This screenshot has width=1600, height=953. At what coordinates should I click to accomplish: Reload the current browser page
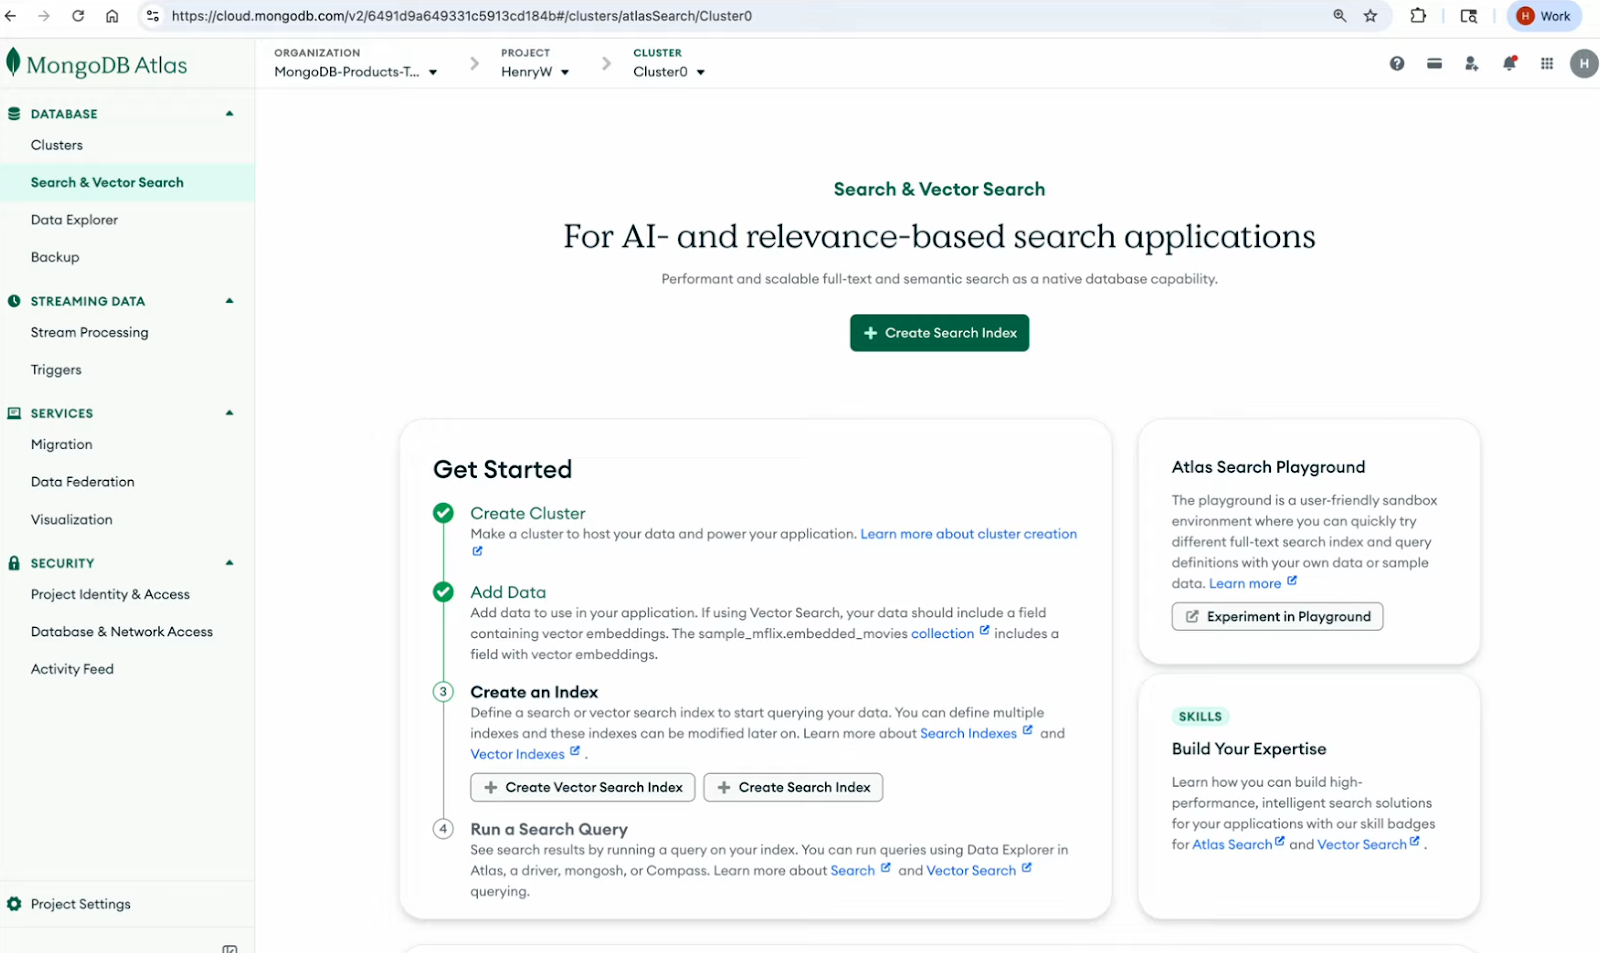pyautogui.click(x=78, y=16)
